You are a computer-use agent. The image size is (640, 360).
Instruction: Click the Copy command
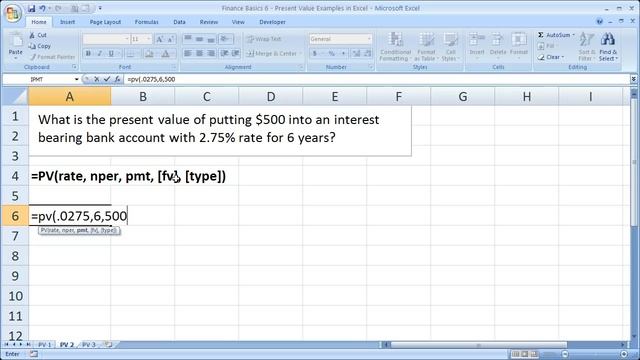point(40,46)
